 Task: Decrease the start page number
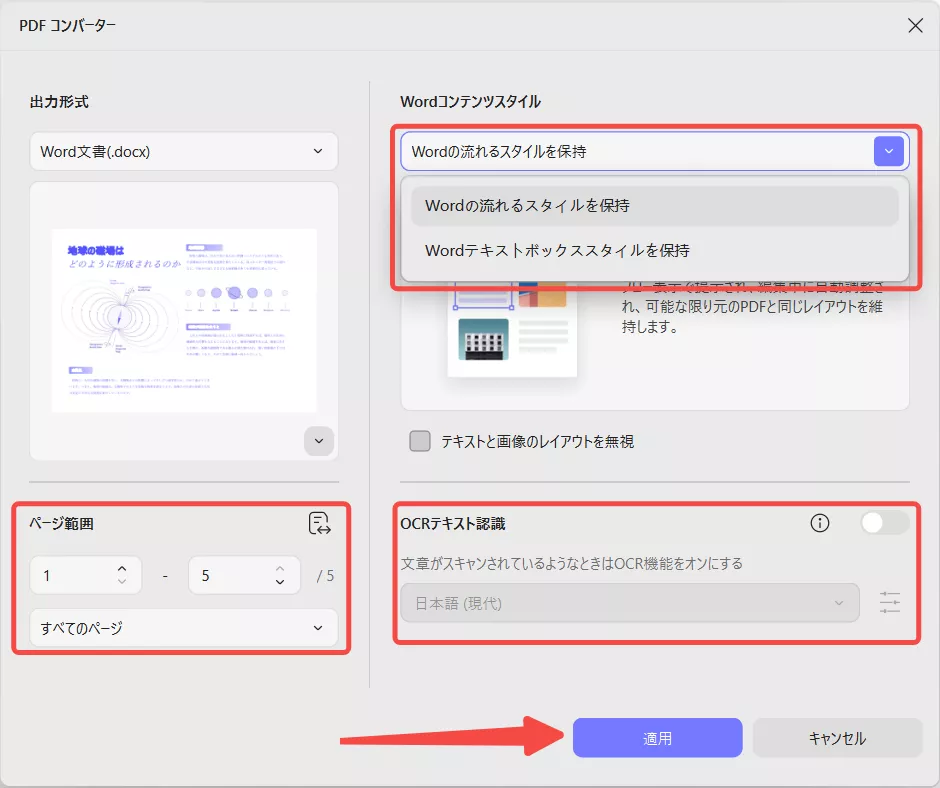[122, 582]
